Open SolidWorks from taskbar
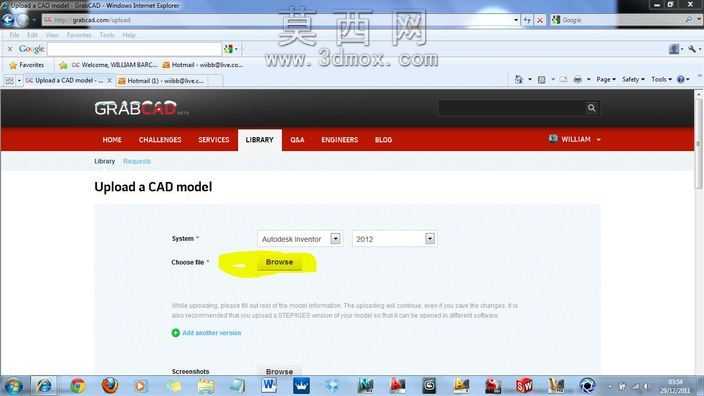The height and width of the screenshot is (396, 704). coord(524,386)
